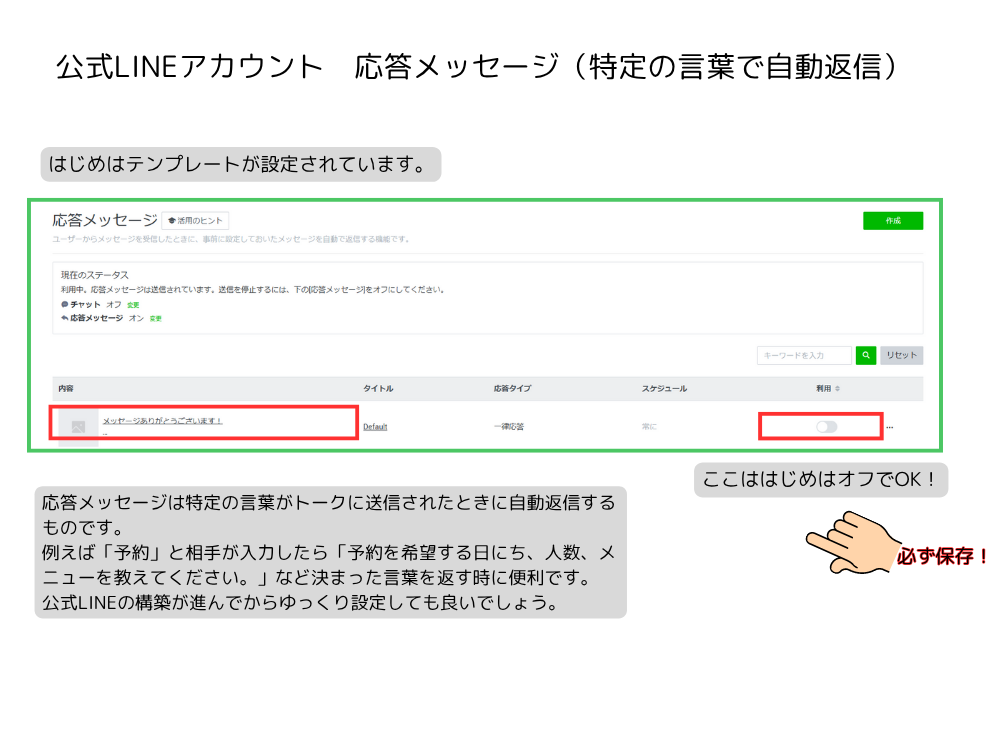Screen dimensions: 1000x750
Task: Click the green 作成 button
Action: (893, 221)
